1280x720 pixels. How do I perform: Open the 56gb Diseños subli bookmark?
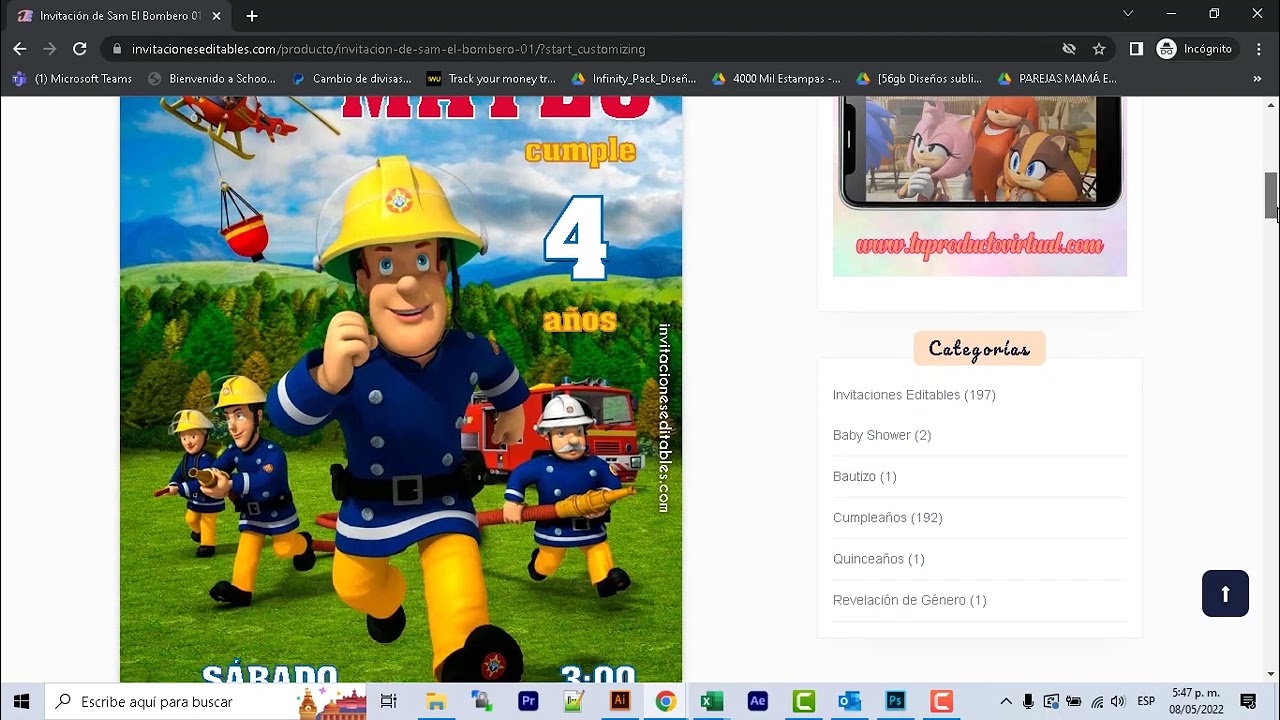[x=920, y=78]
